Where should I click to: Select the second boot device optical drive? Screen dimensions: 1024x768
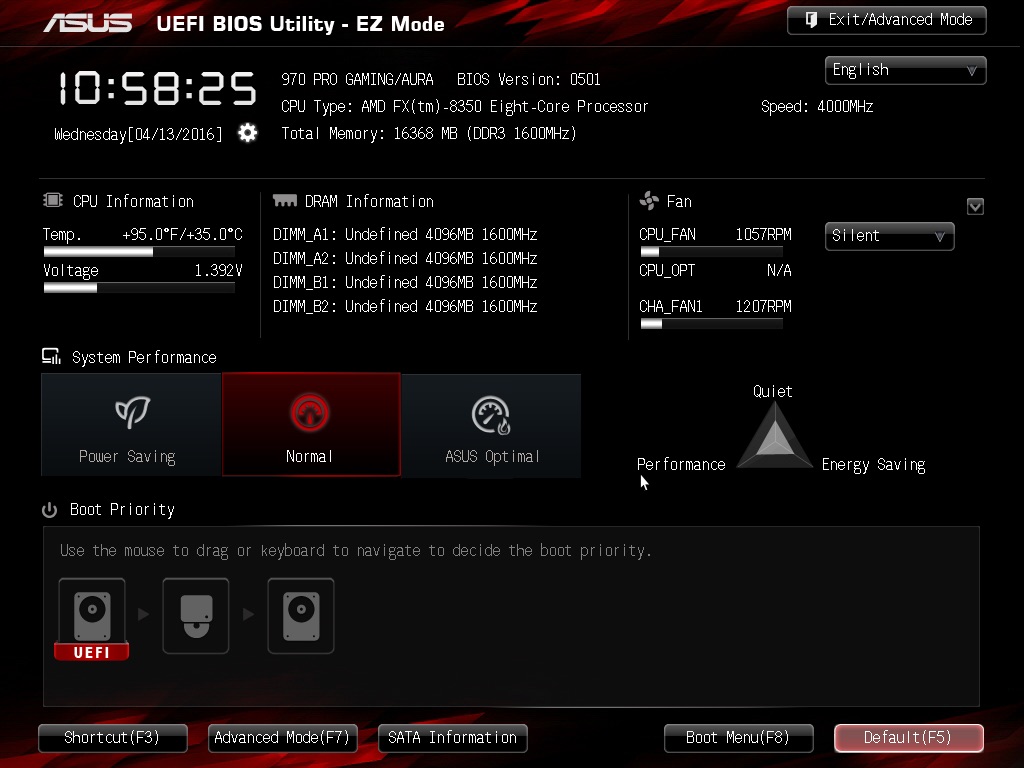coord(196,616)
